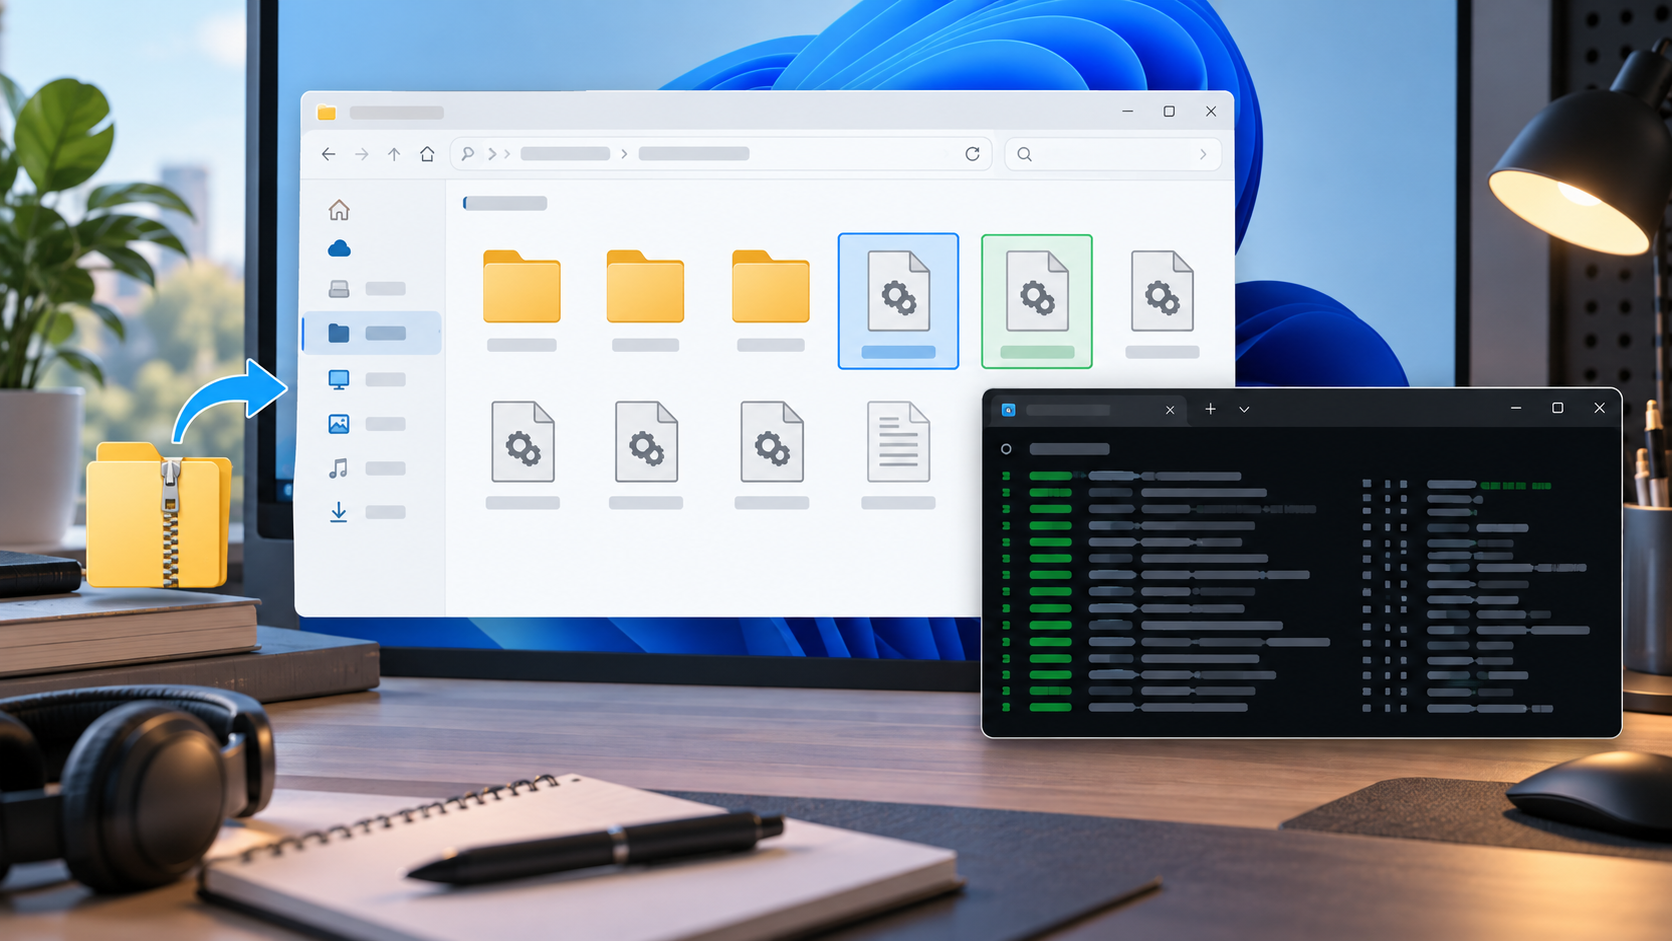
Task: Refresh the current folder view
Action: [972, 154]
